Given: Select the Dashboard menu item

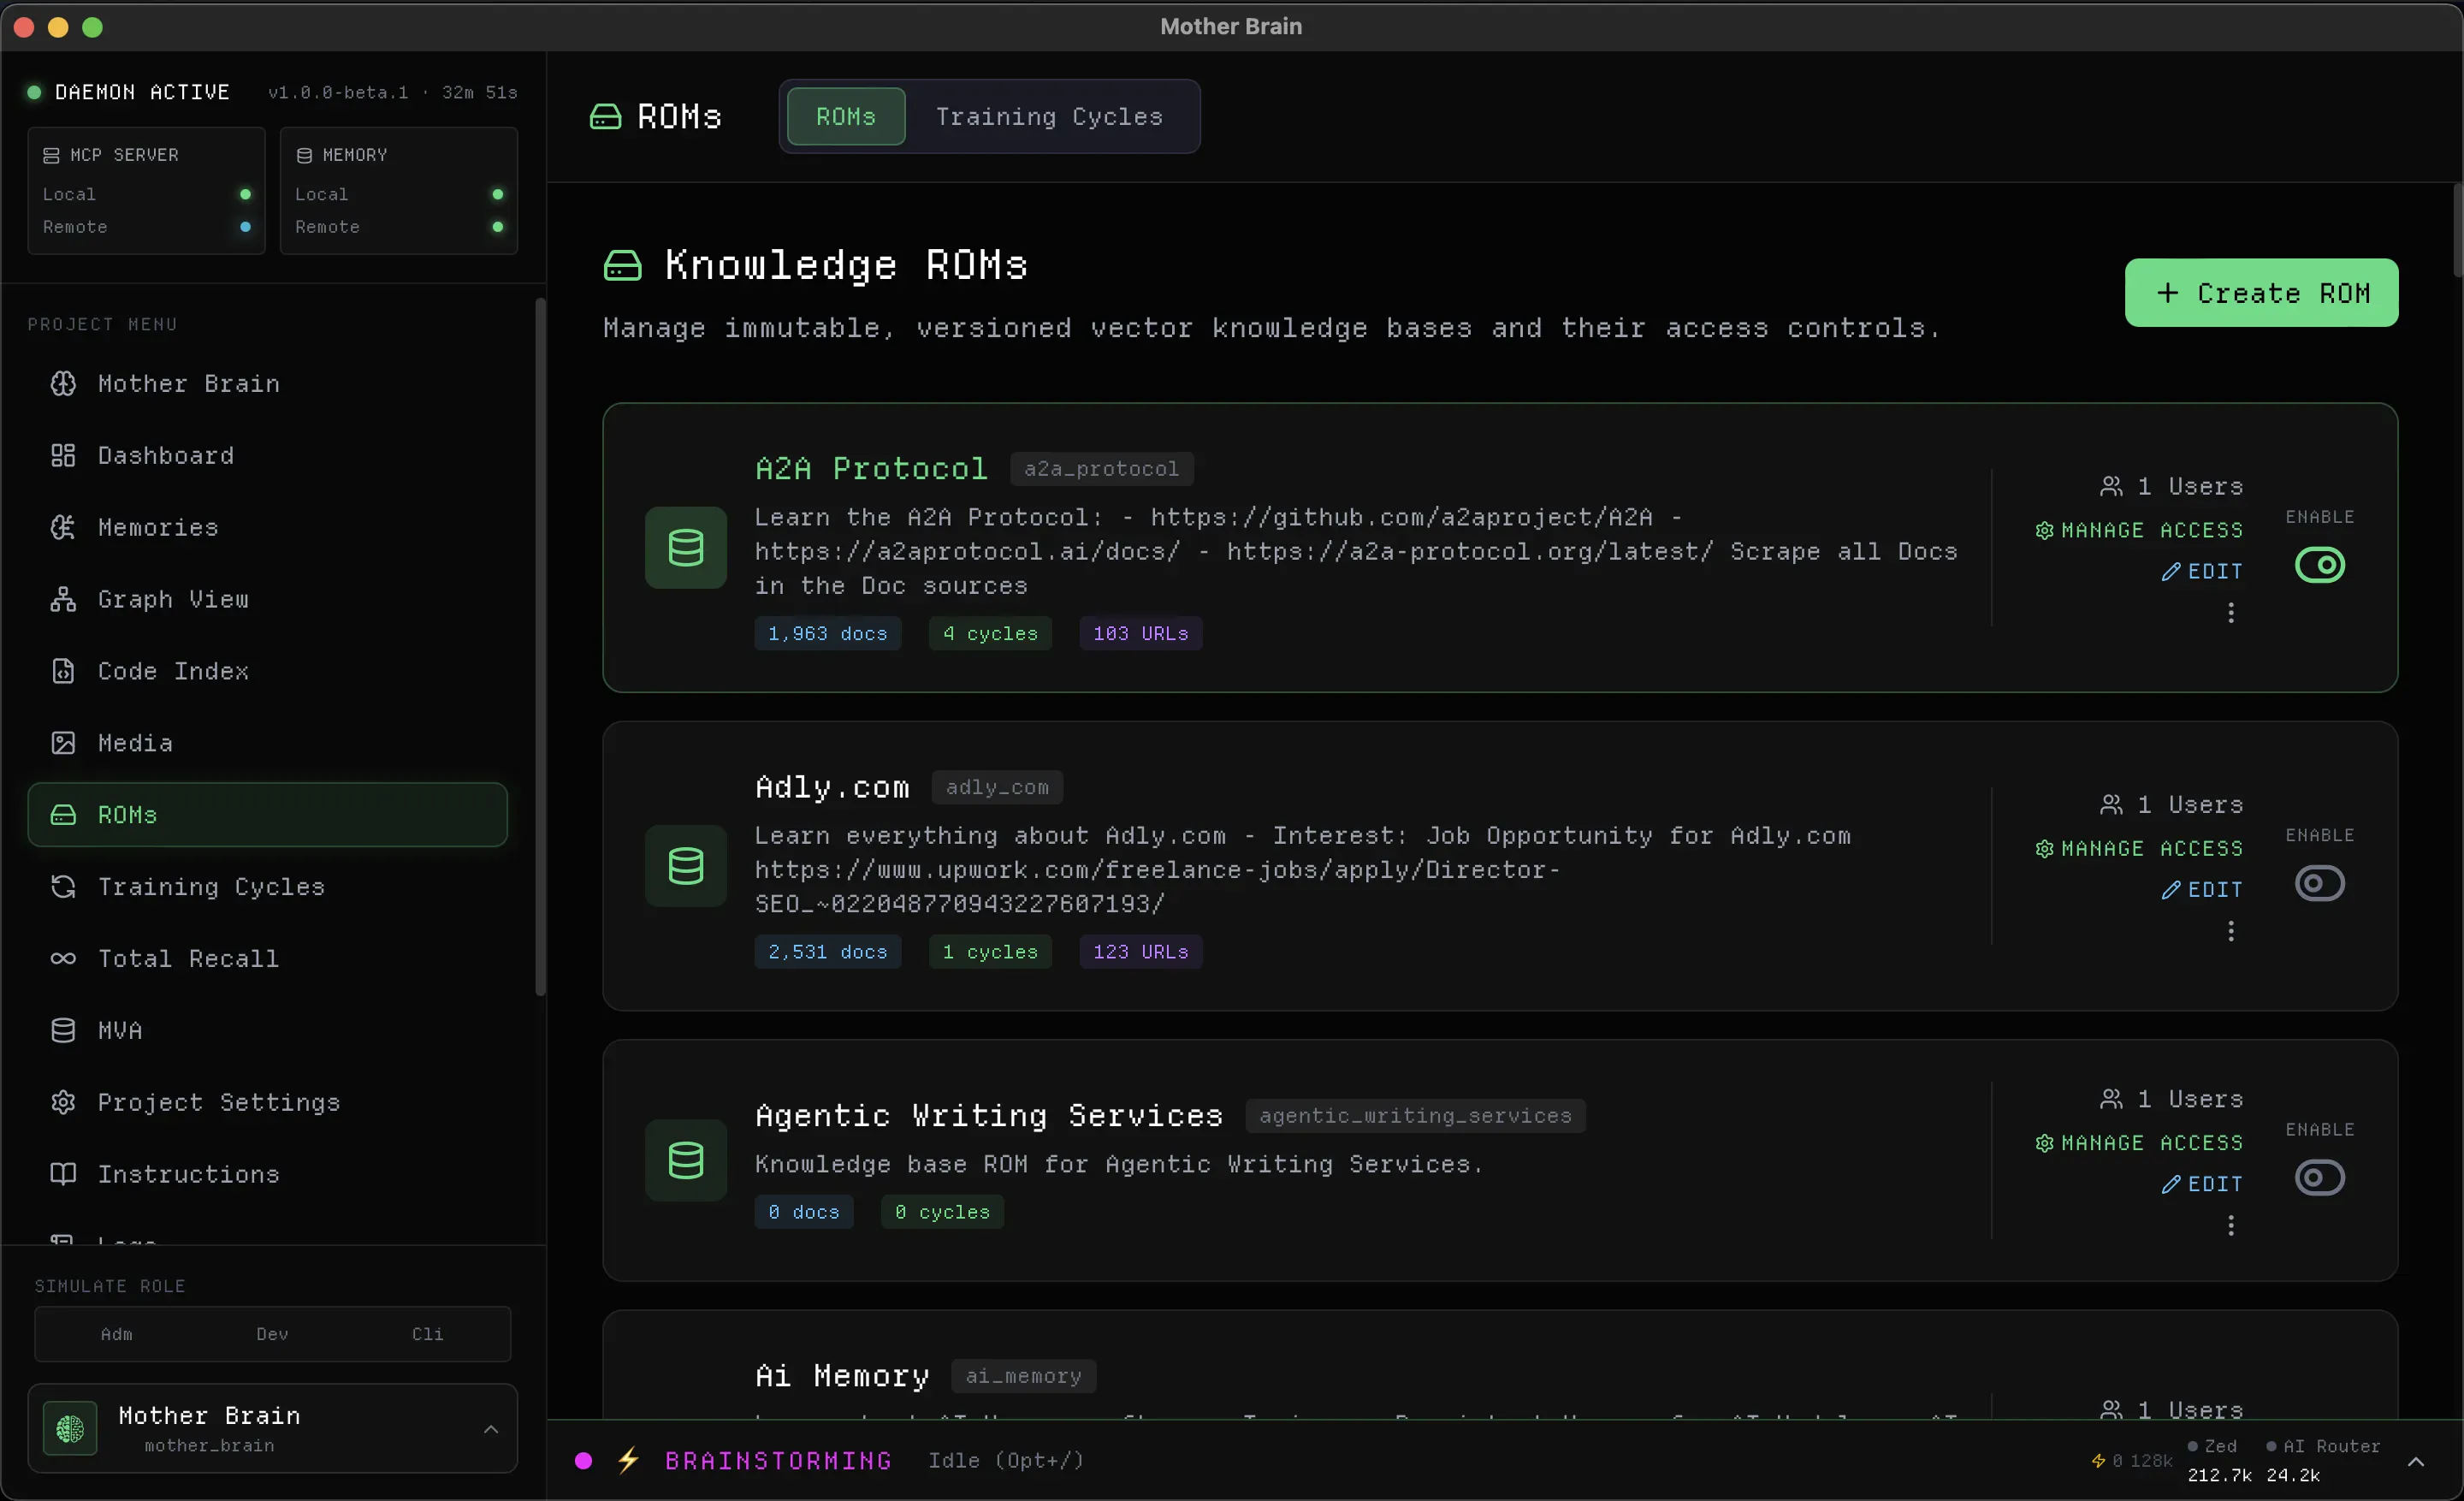Looking at the screenshot, I should (x=267, y=455).
